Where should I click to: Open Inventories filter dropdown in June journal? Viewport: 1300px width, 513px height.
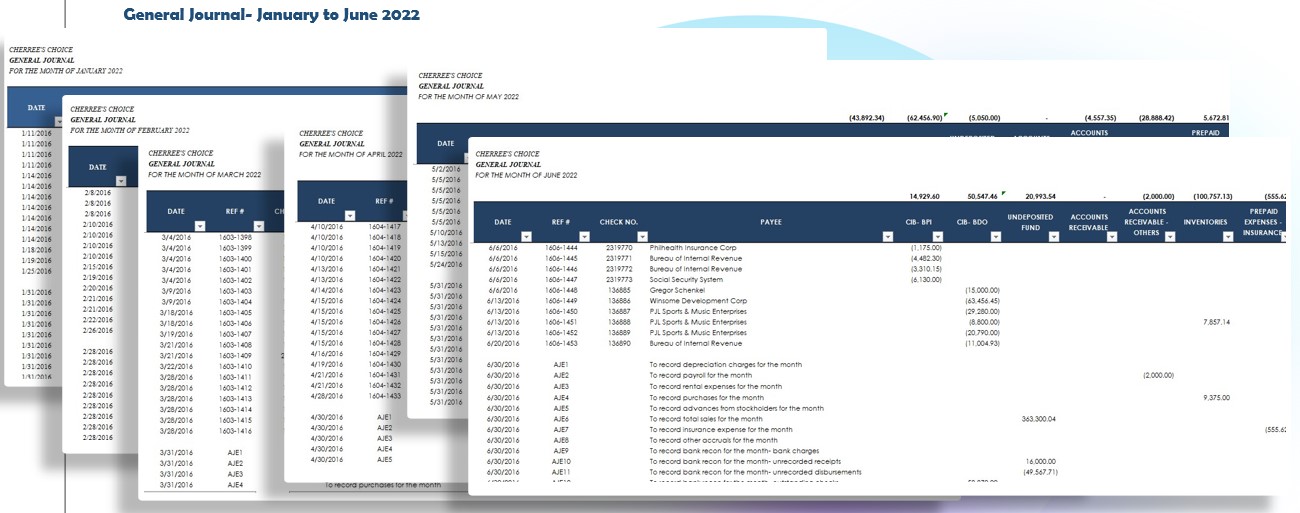pyautogui.click(x=1228, y=237)
